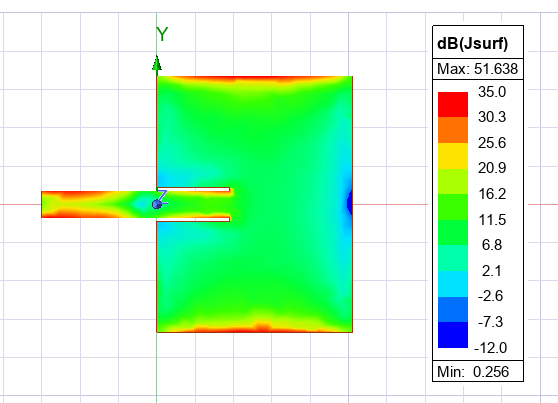Image resolution: width=558 pixels, height=403 pixels.
Task: Select the yellow 25.6 color band
Action: tap(453, 156)
